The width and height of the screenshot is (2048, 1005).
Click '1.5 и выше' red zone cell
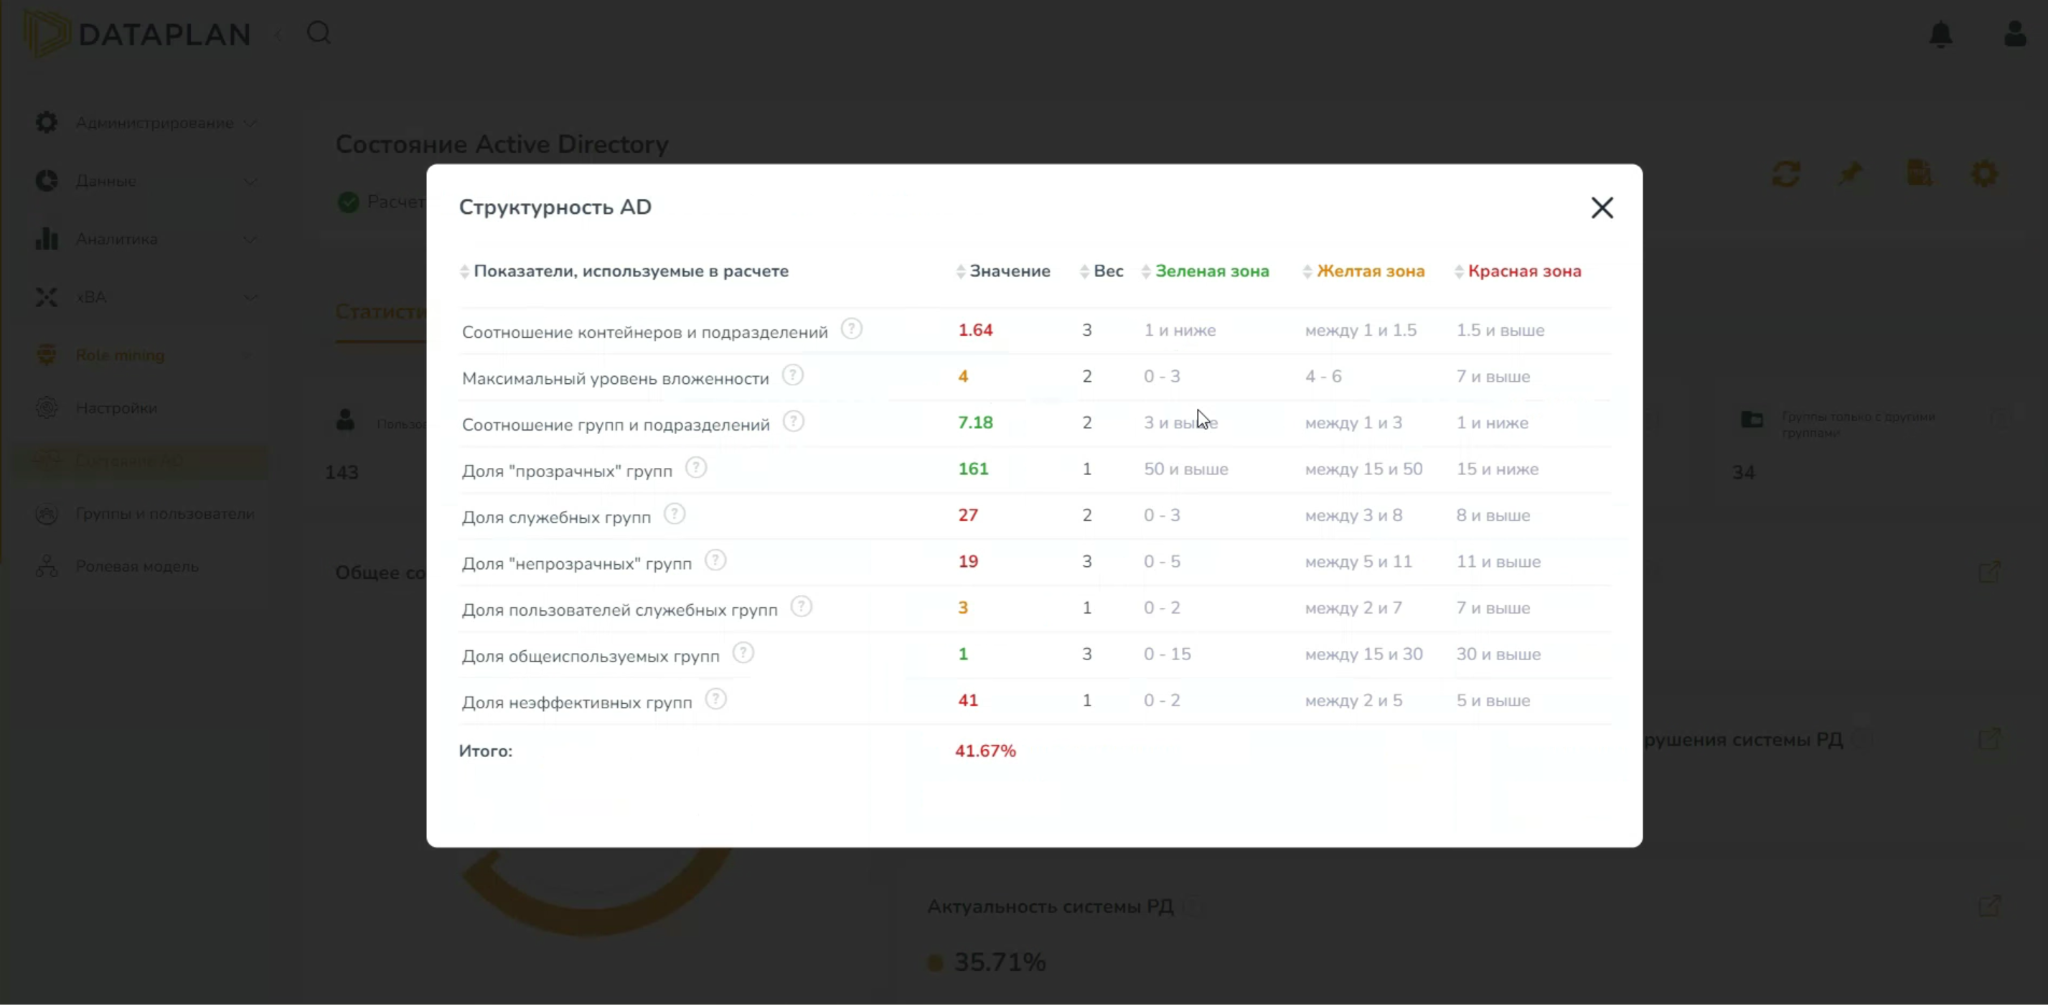tap(1500, 330)
